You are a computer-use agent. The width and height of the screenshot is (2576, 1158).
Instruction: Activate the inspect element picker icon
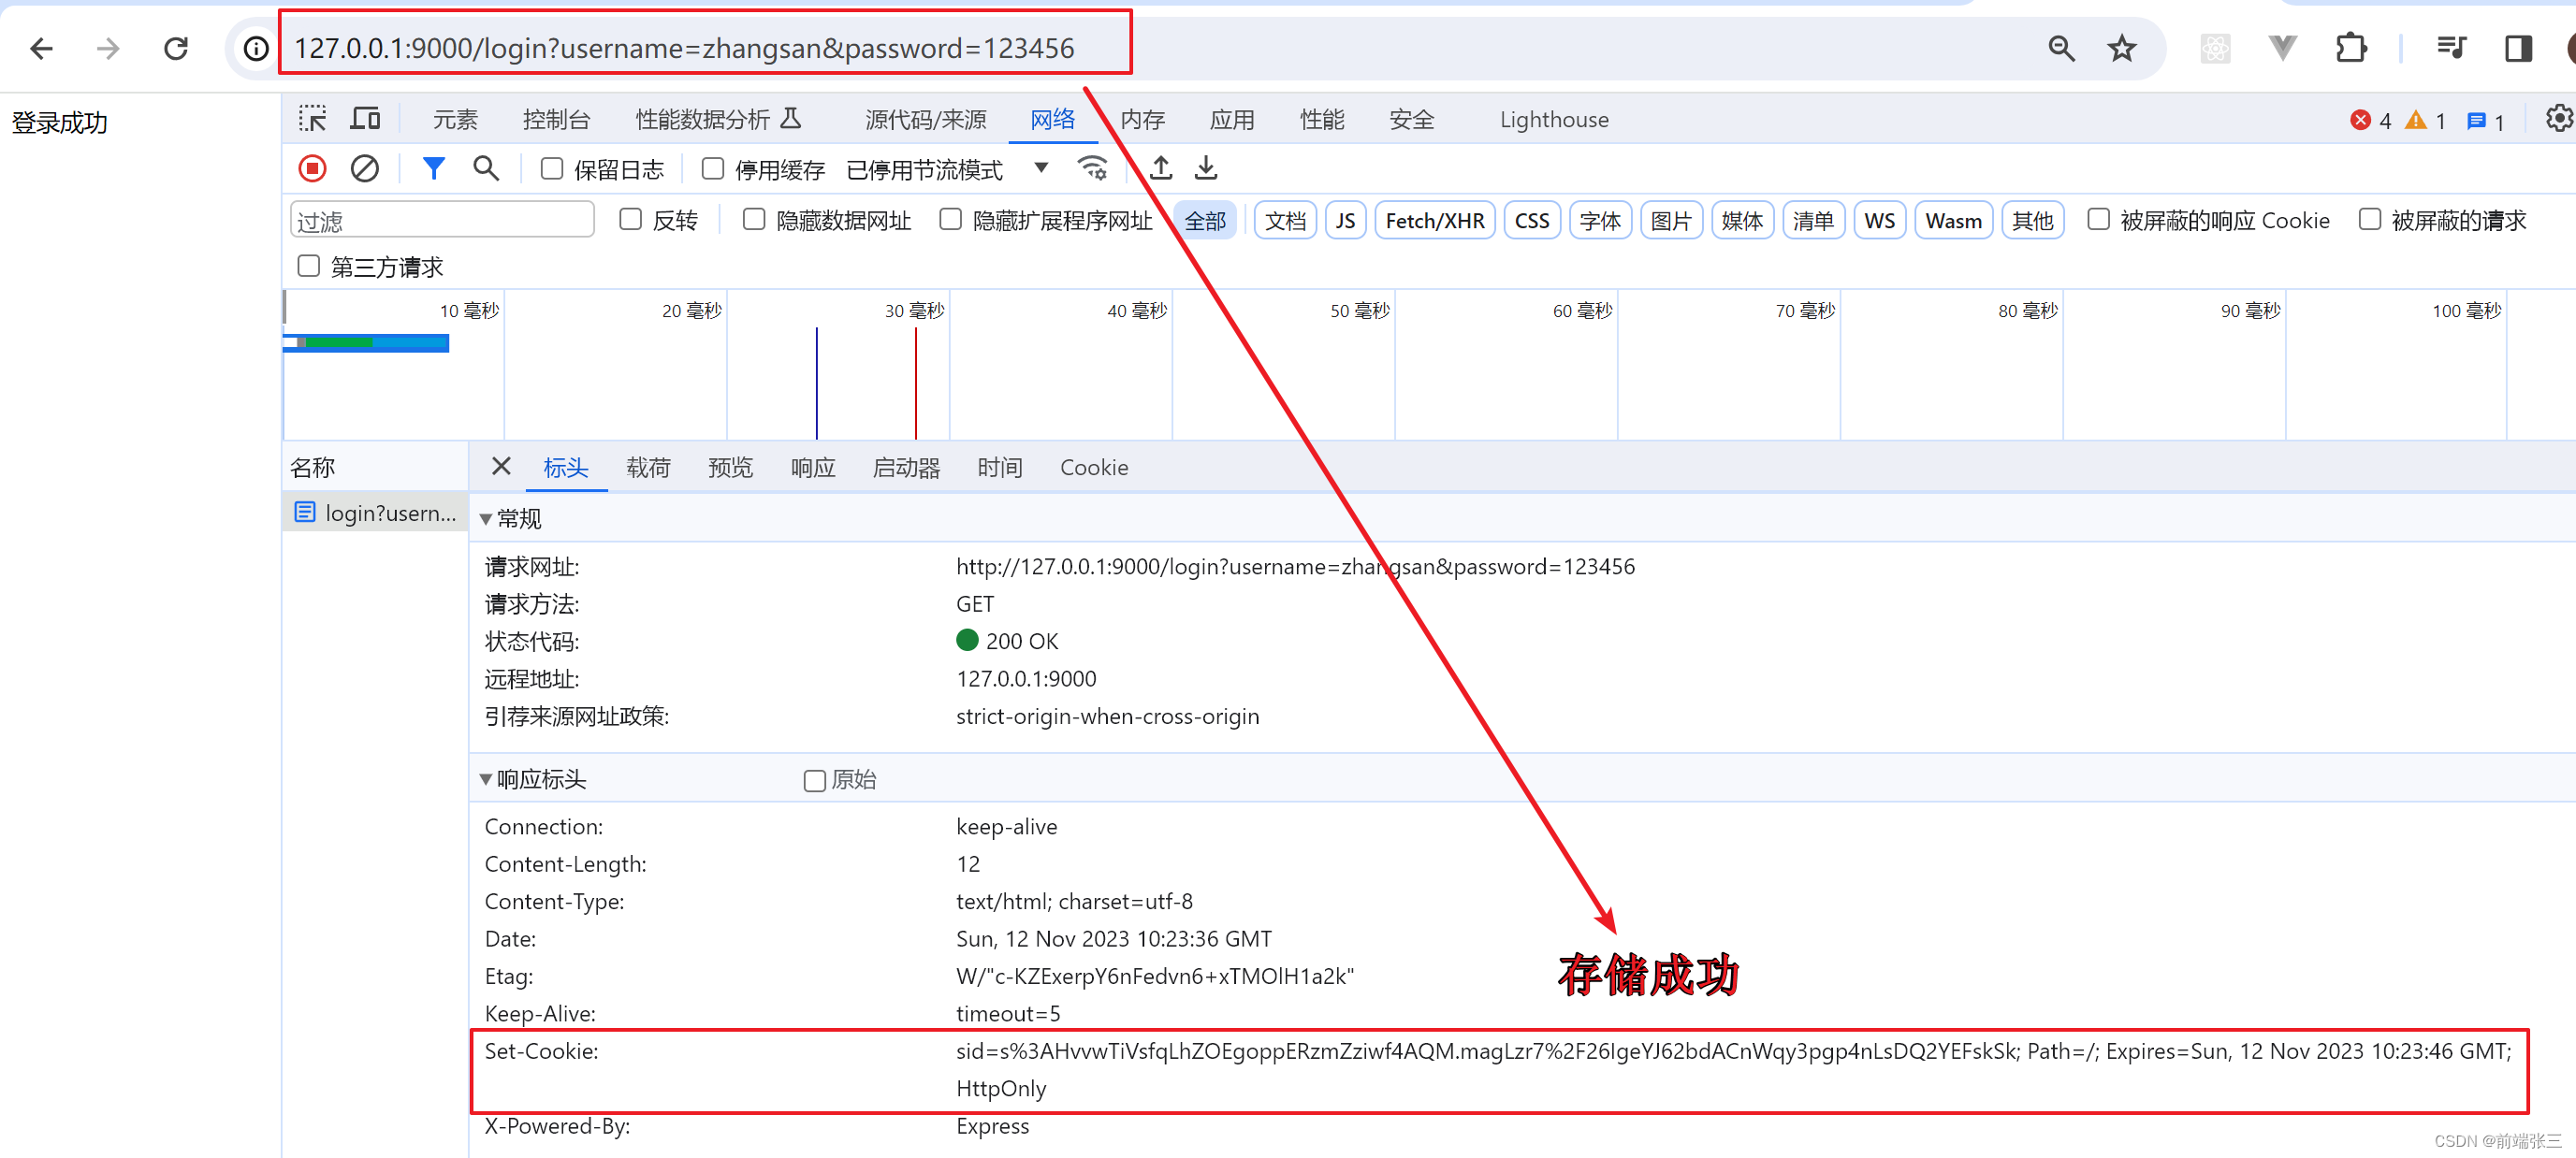[x=312, y=119]
